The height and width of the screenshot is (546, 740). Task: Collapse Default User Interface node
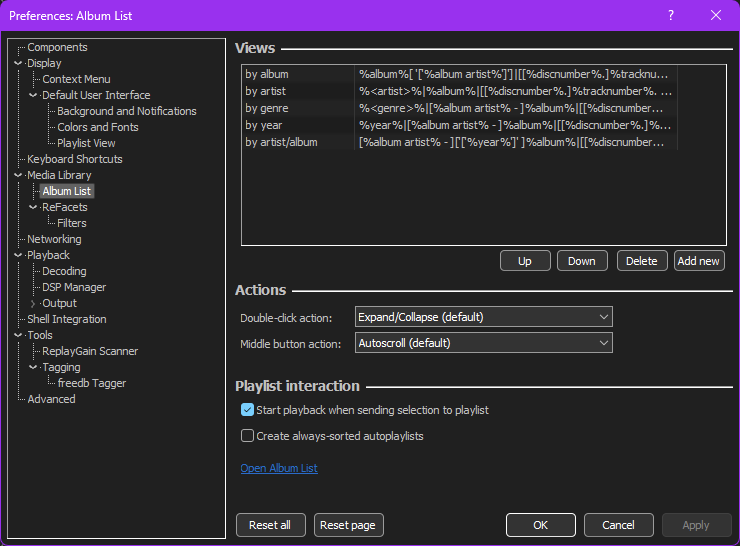[33, 95]
